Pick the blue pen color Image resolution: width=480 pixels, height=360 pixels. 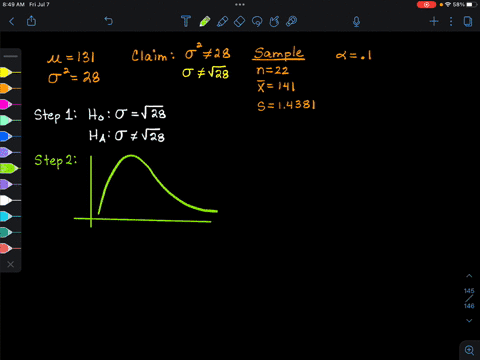pyautogui.click(x=10, y=136)
